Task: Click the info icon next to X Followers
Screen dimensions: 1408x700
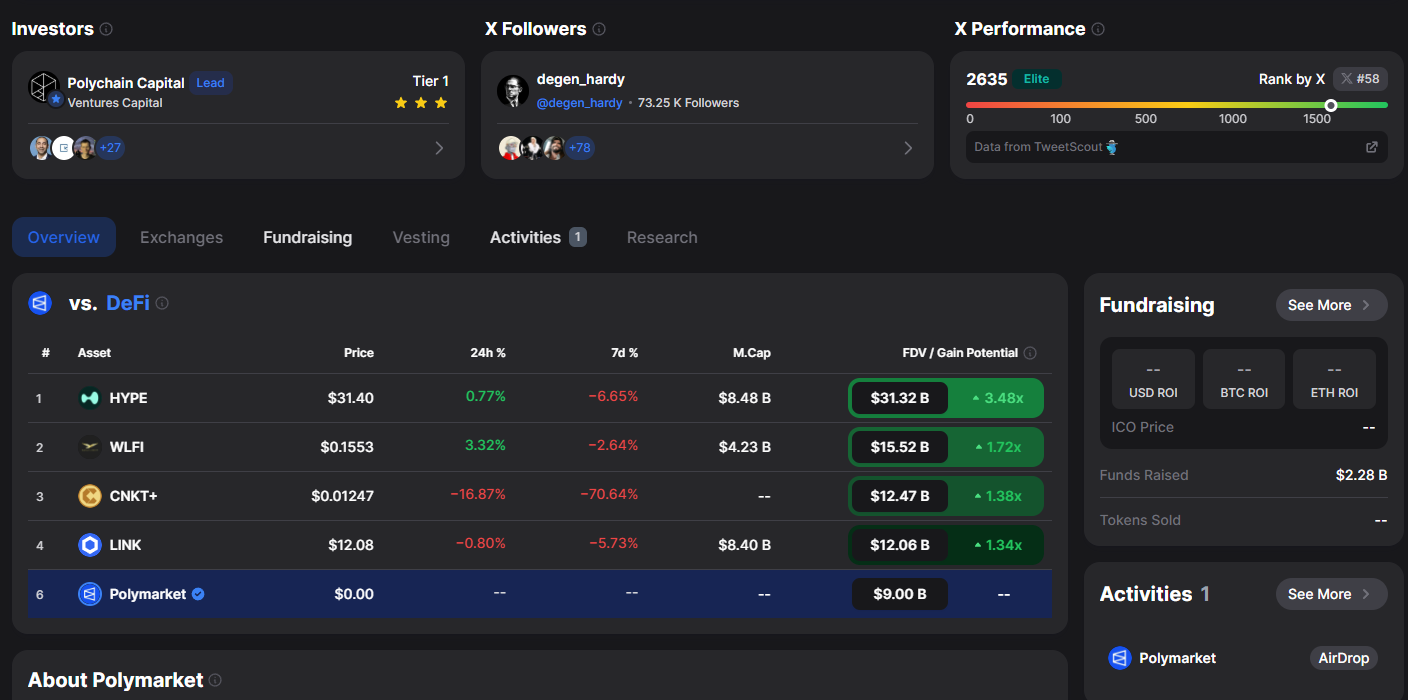Action: [x=599, y=29]
